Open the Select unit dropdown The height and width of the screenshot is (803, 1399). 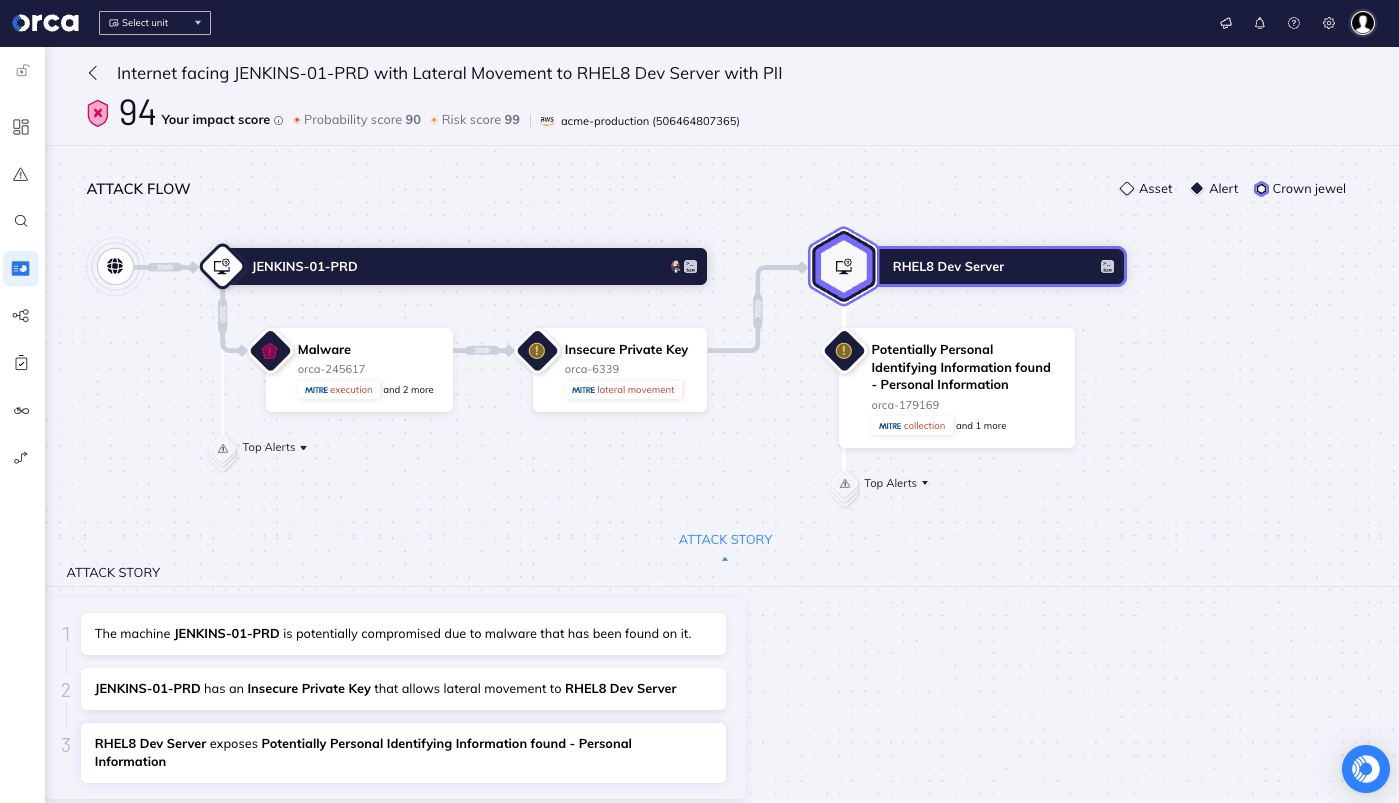coord(154,22)
